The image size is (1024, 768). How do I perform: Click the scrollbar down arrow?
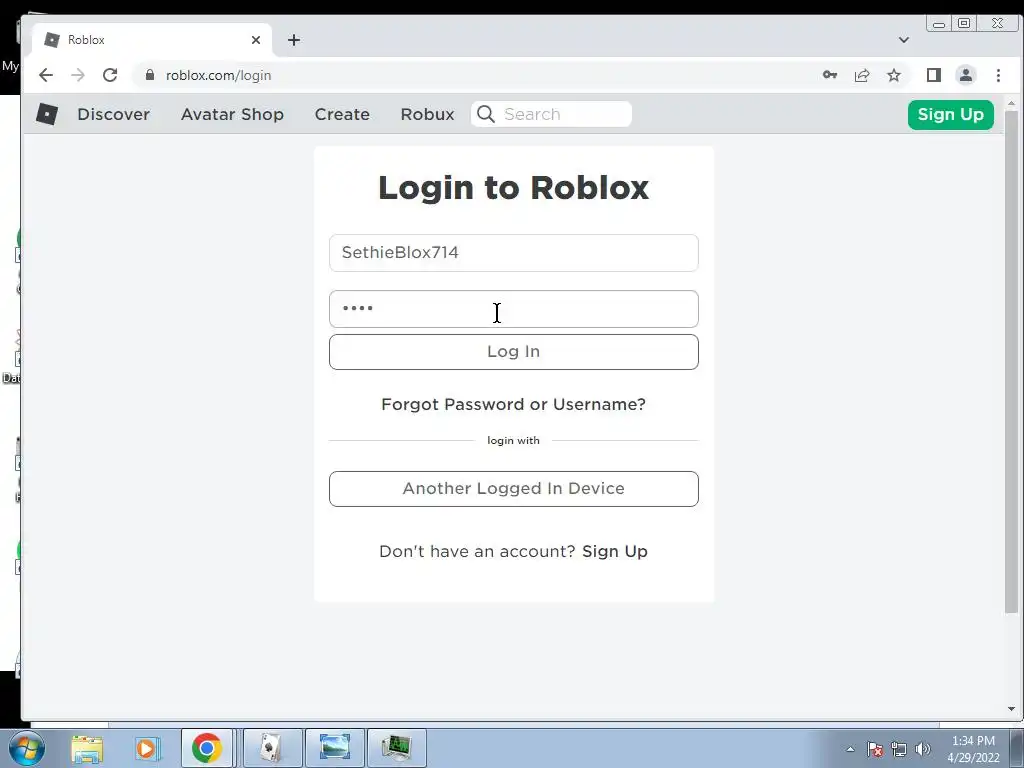(x=1011, y=709)
